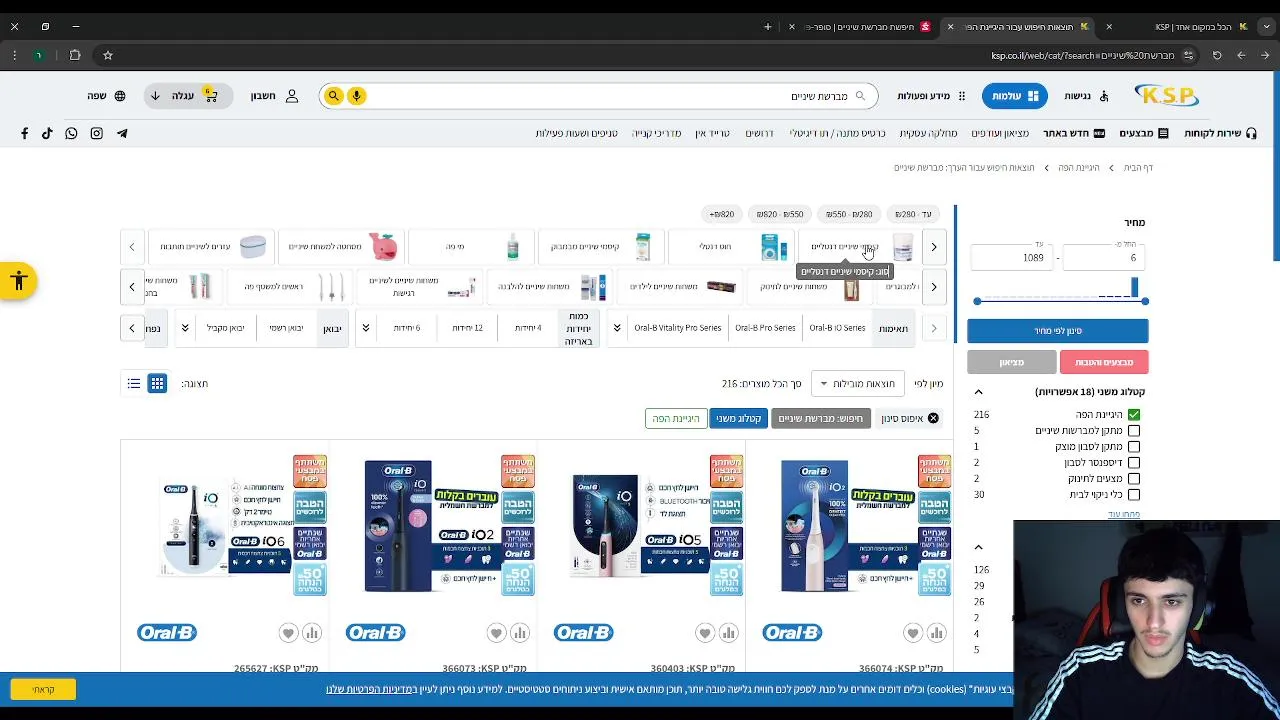Click the minimum price input field
This screenshot has height=720, width=1280.
(x=1105, y=257)
